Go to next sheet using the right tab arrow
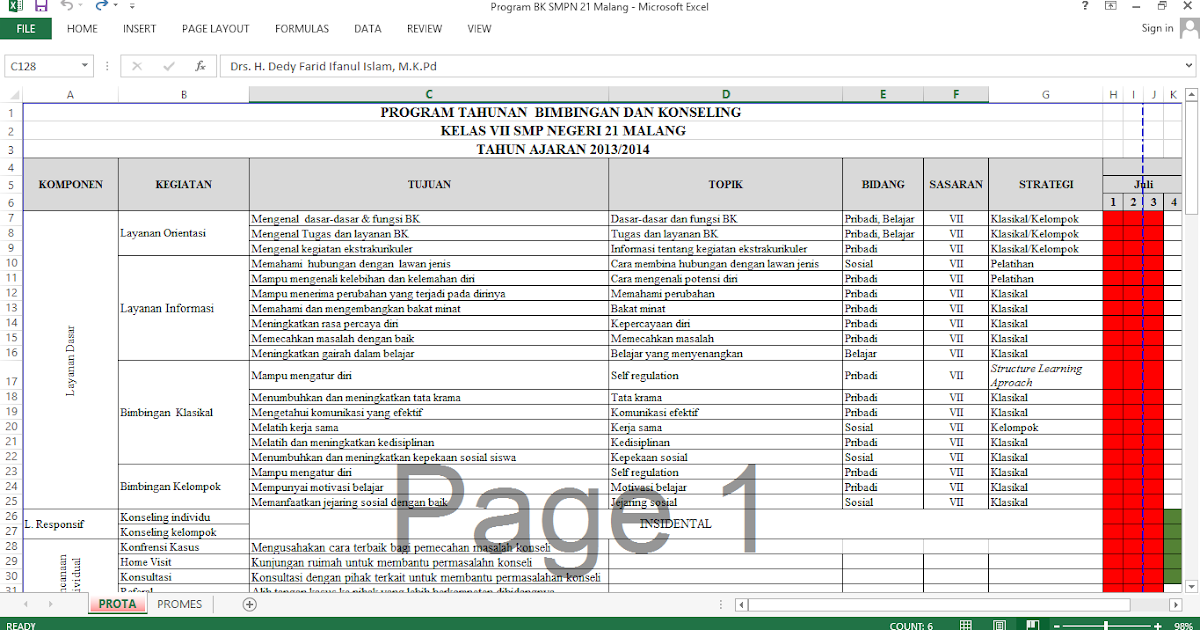 (50, 604)
